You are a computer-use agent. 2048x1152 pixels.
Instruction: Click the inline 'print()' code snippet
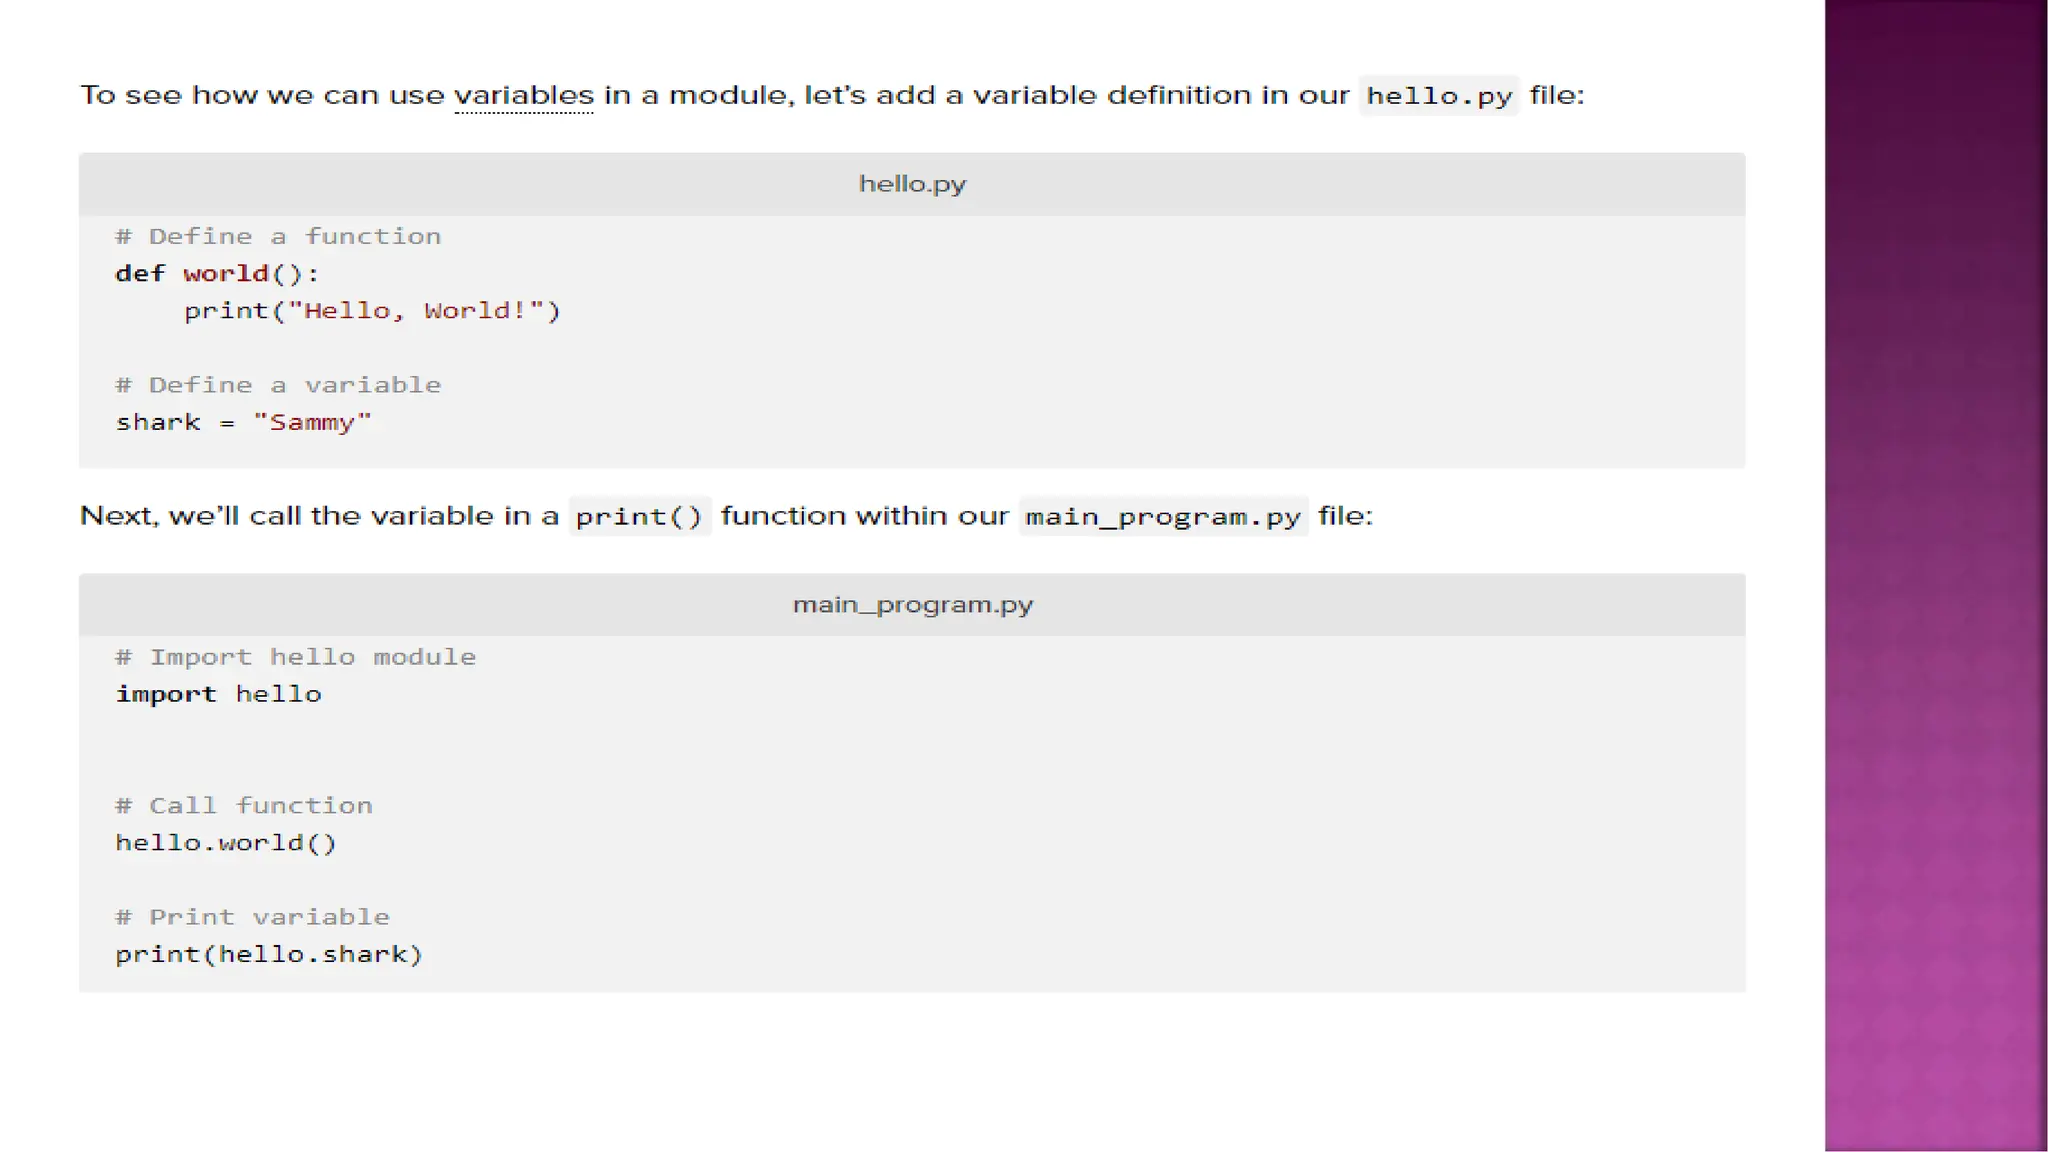[x=639, y=517]
